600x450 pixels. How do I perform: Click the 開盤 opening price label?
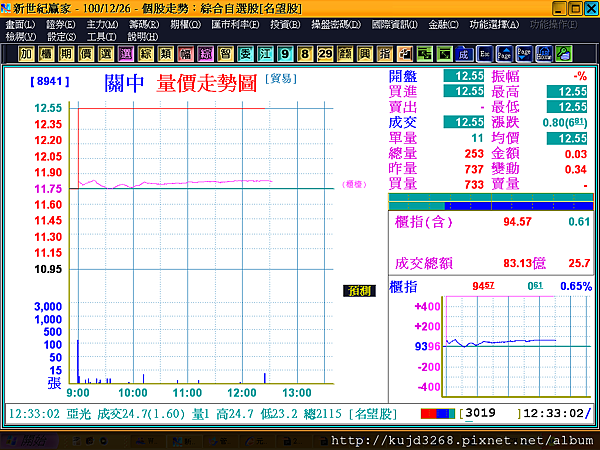pos(403,77)
